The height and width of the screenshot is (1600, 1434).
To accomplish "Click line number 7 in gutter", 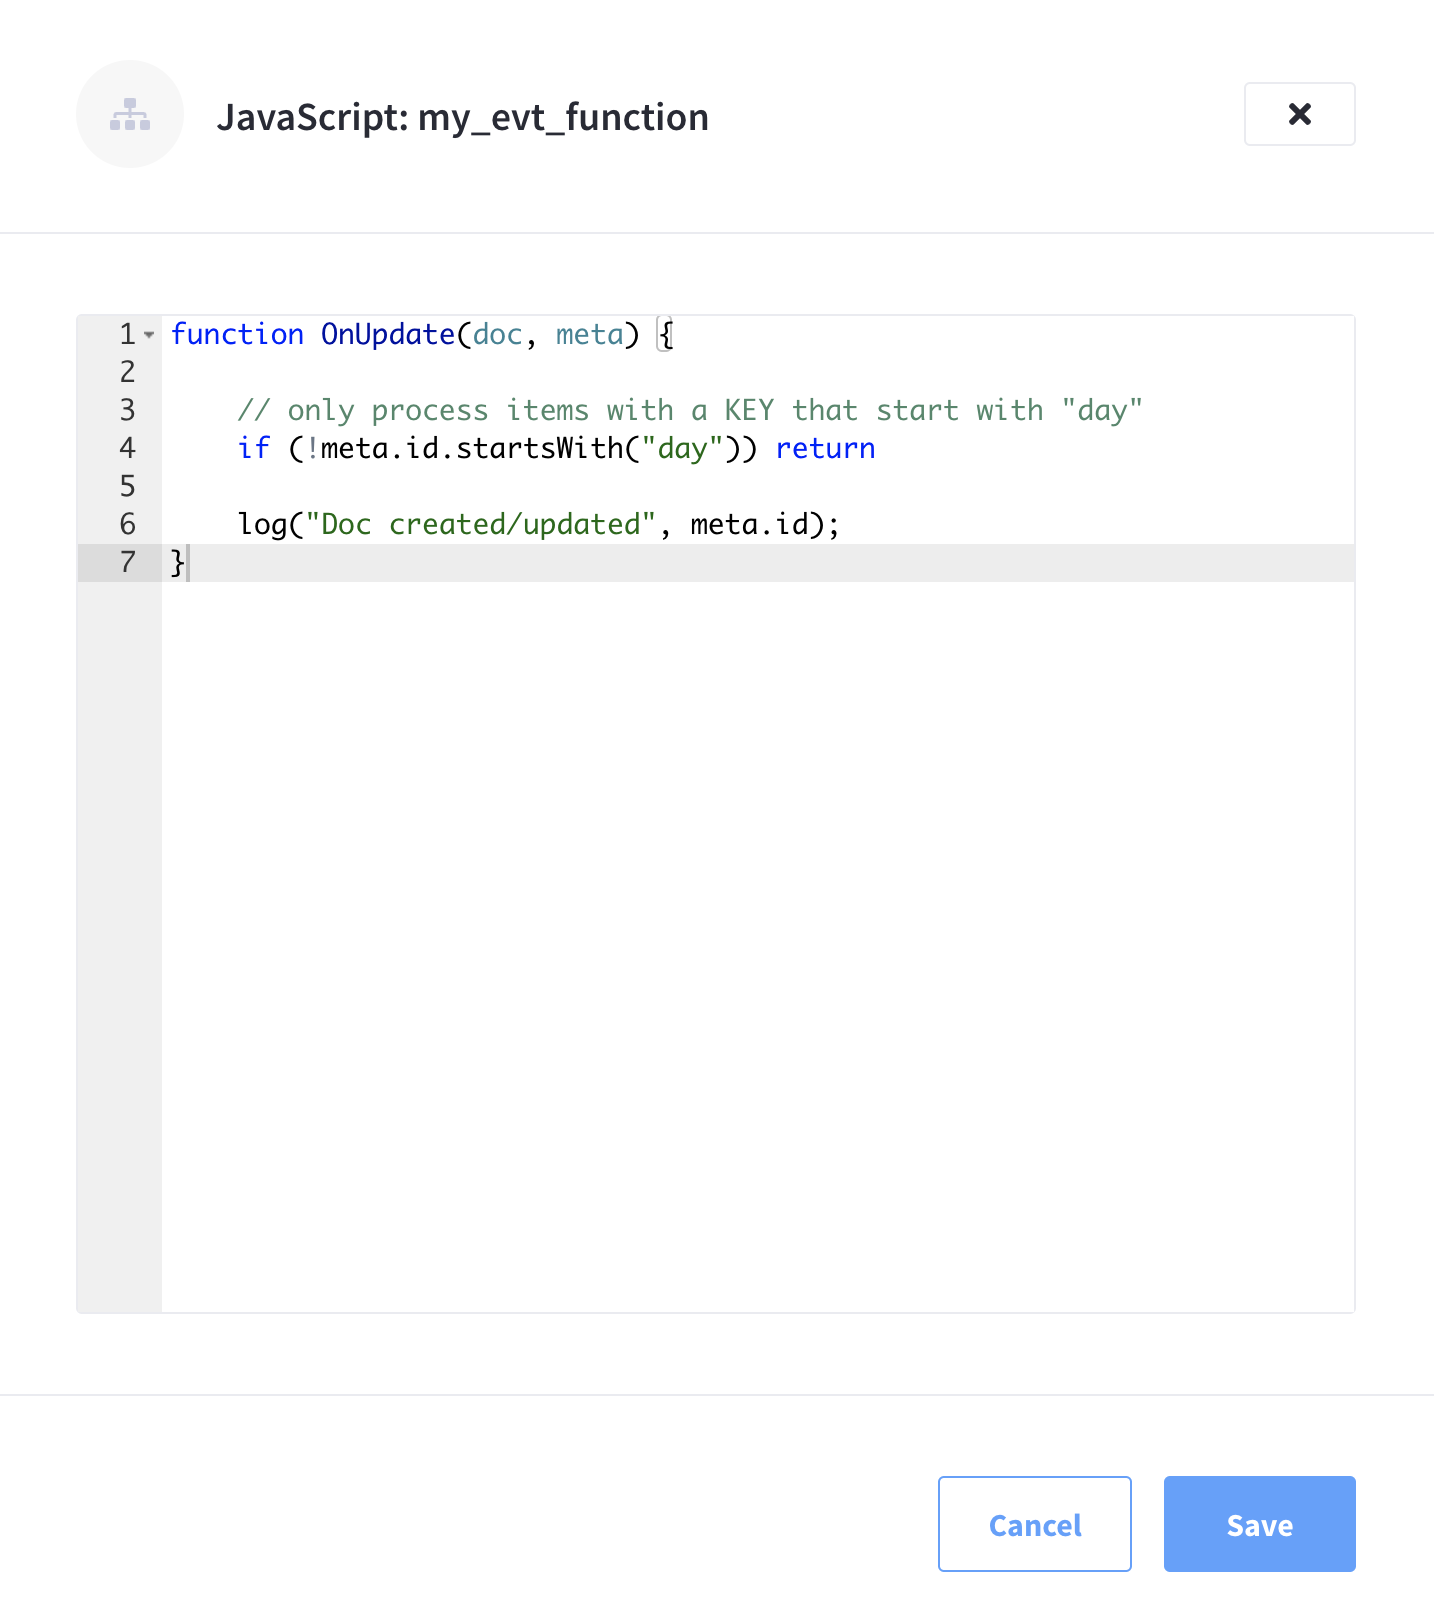I will 127,562.
